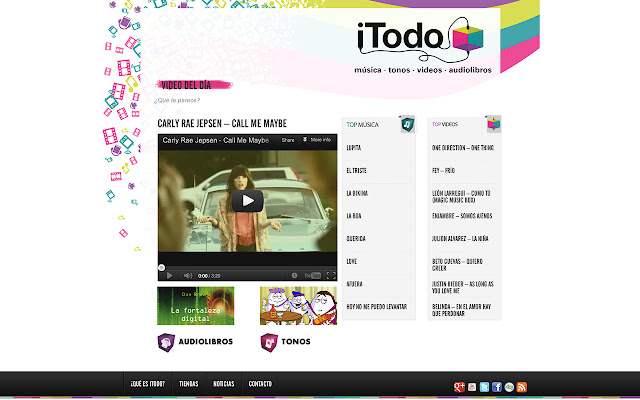Click the 0:00 / 3:20 time display
The height and width of the screenshot is (400, 640).
[x=209, y=276]
